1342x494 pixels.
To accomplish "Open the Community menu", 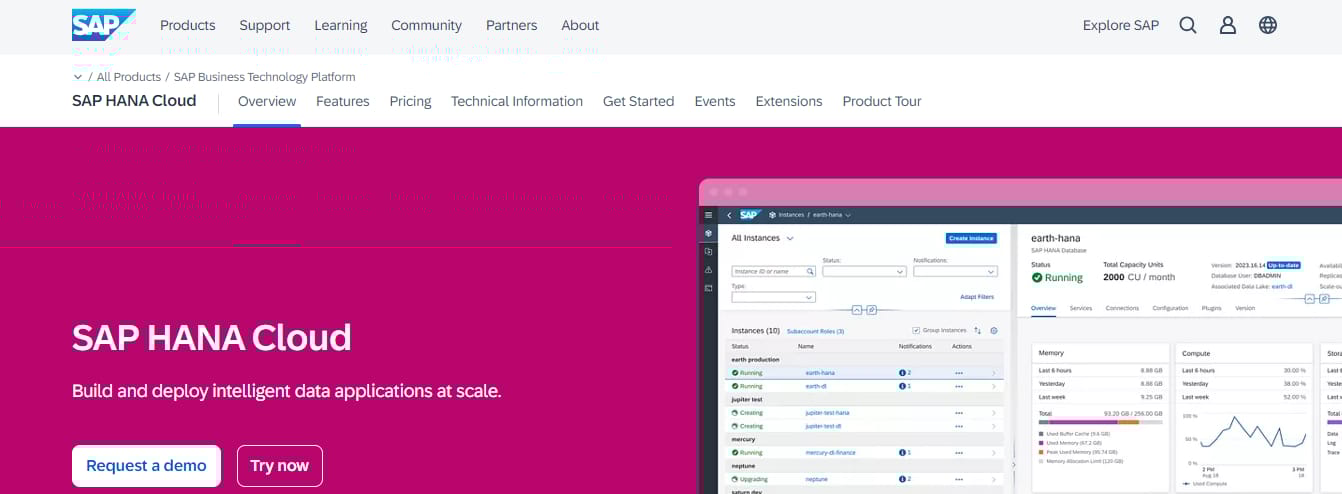I will click(427, 25).
